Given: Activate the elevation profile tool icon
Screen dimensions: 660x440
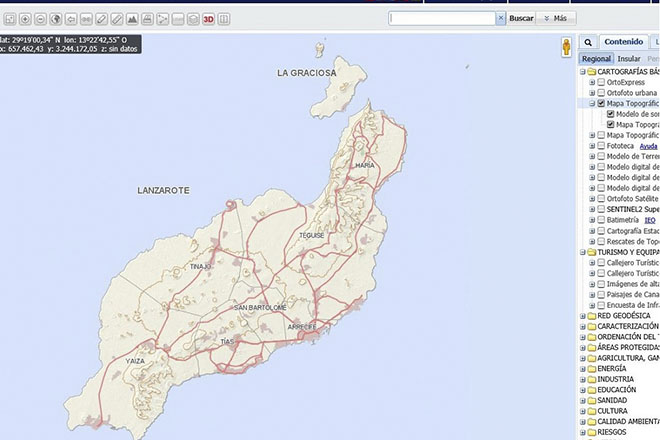Looking at the screenshot, I should point(133,19).
